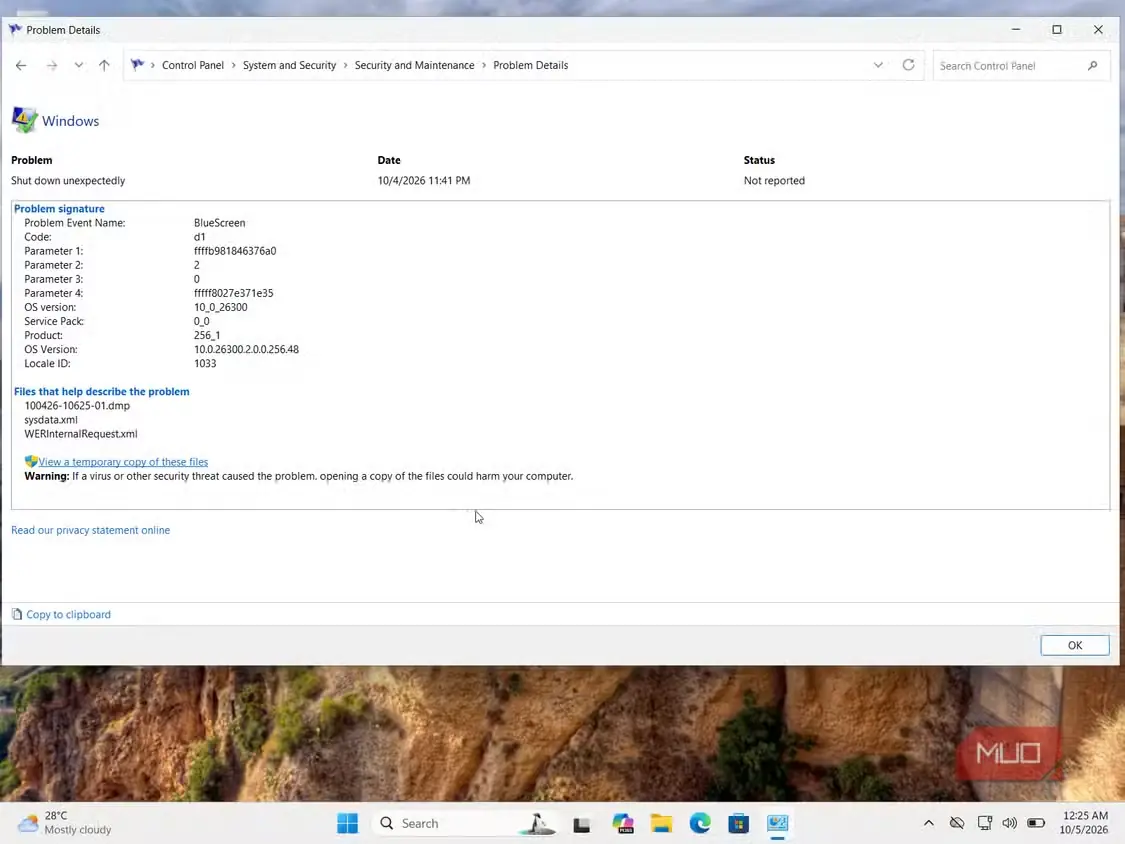Viewport: 1125px width, 844px height.
Task: Click the volume speaker tray icon
Action: 1009,823
